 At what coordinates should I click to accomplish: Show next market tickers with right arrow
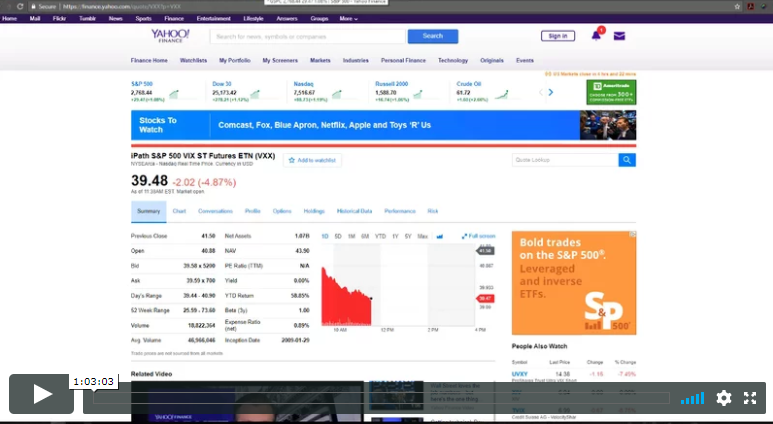pos(550,92)
